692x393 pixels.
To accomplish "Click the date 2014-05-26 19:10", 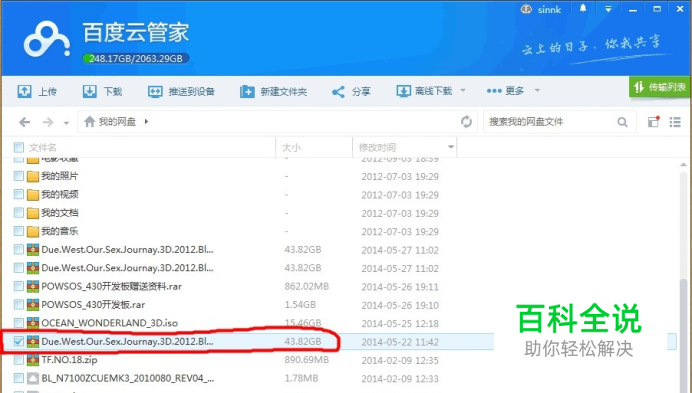I will tap(400, 305).
